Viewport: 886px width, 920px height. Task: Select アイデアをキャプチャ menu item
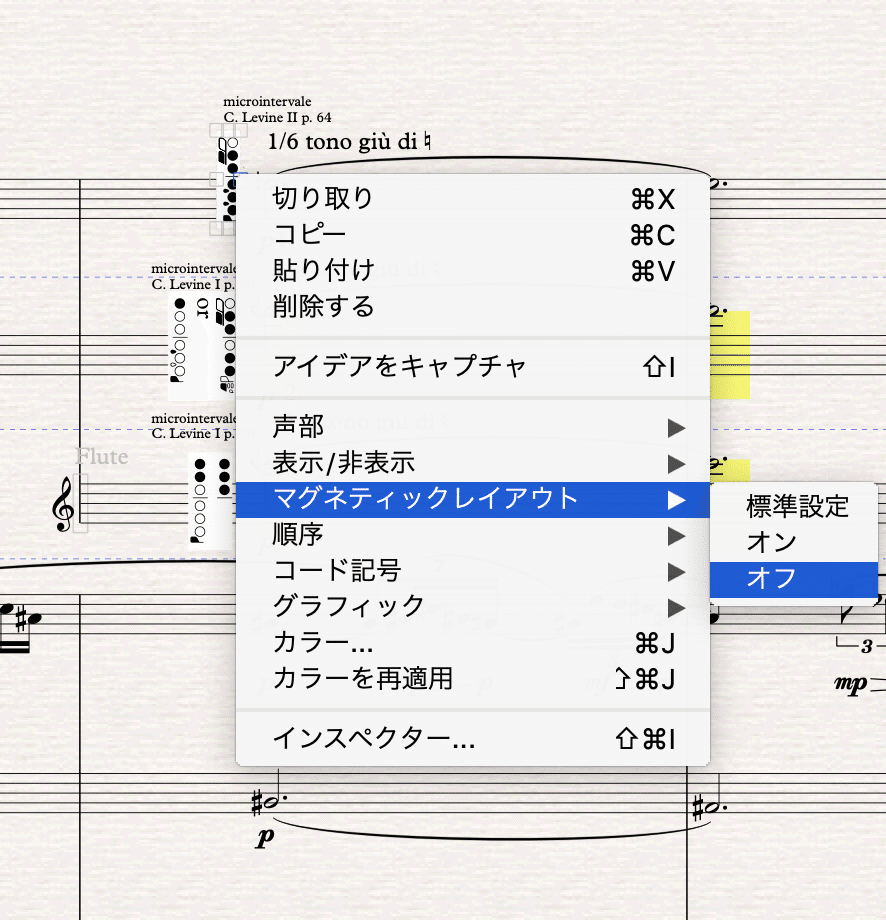pyautogui.click(x=472, y=367)
